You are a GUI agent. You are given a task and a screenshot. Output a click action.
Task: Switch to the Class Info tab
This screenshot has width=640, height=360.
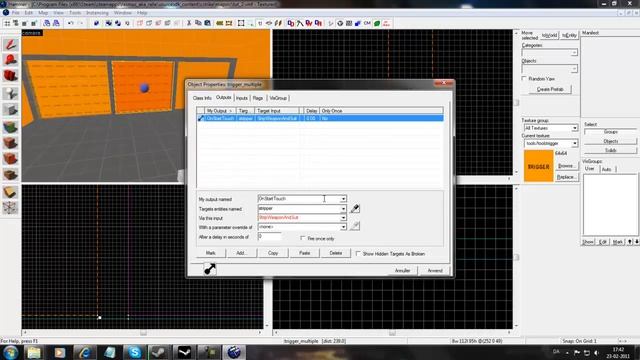pos(202,98)
